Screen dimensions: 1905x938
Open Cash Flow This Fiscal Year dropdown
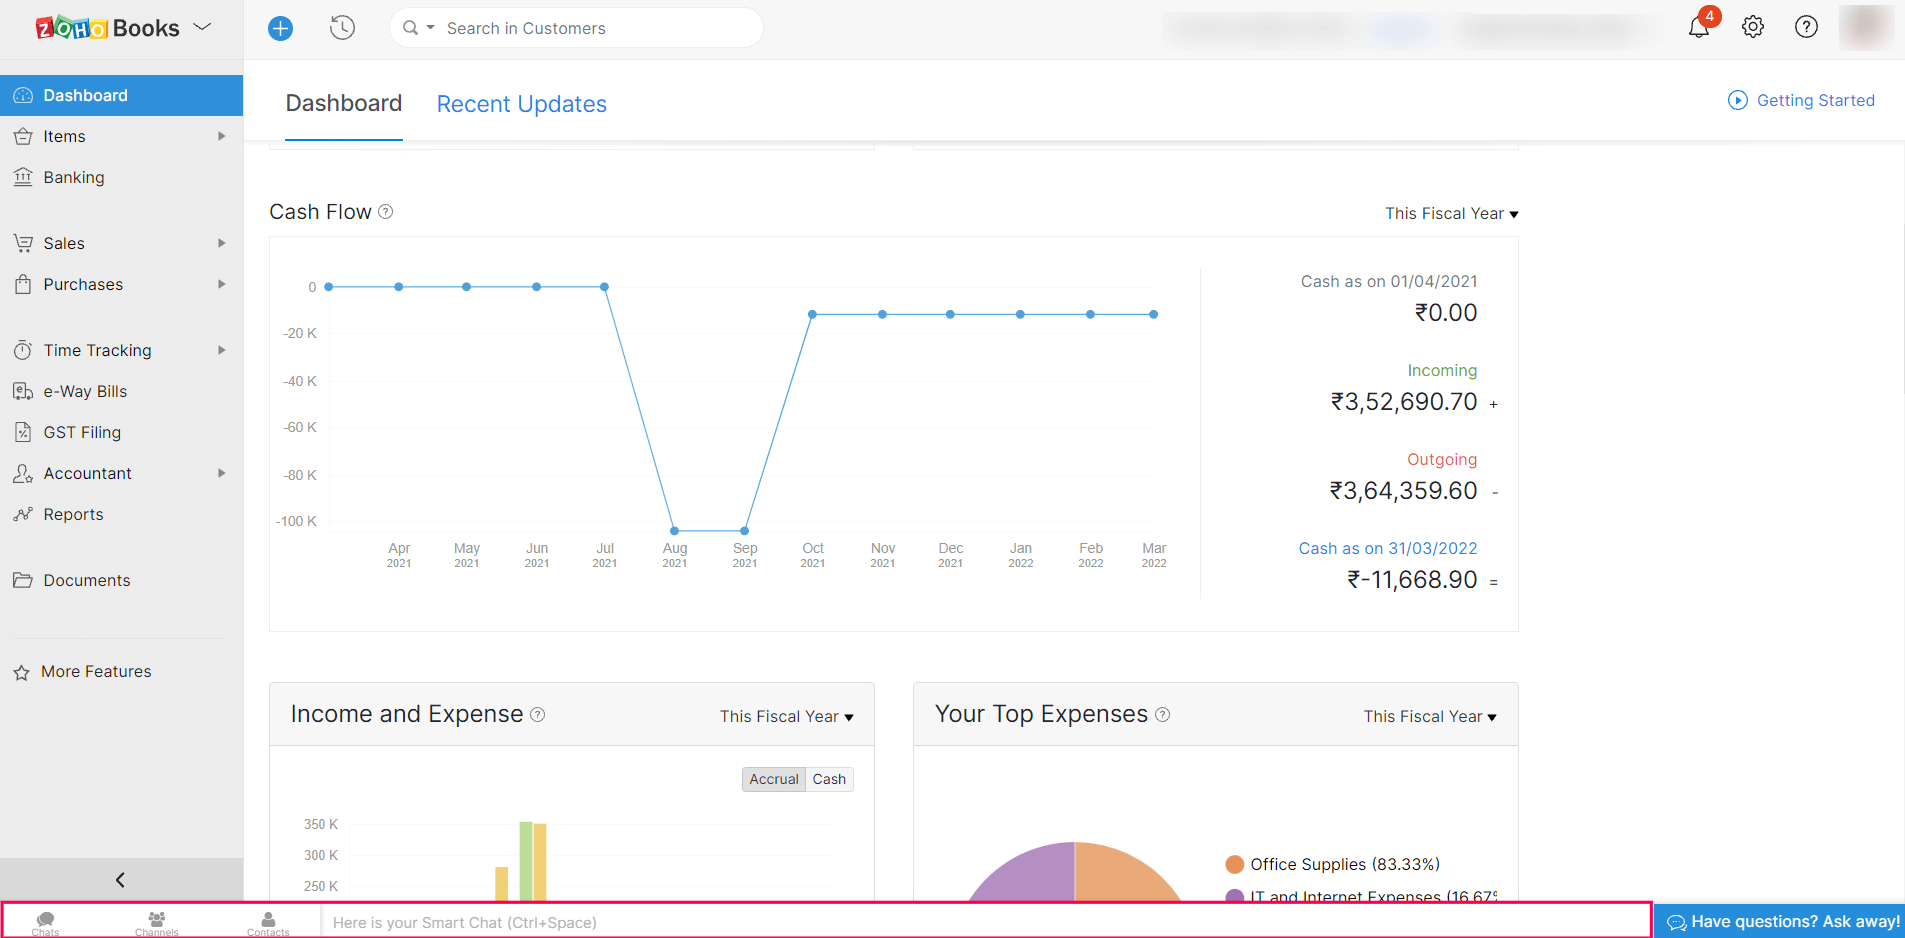point(1451,214)
